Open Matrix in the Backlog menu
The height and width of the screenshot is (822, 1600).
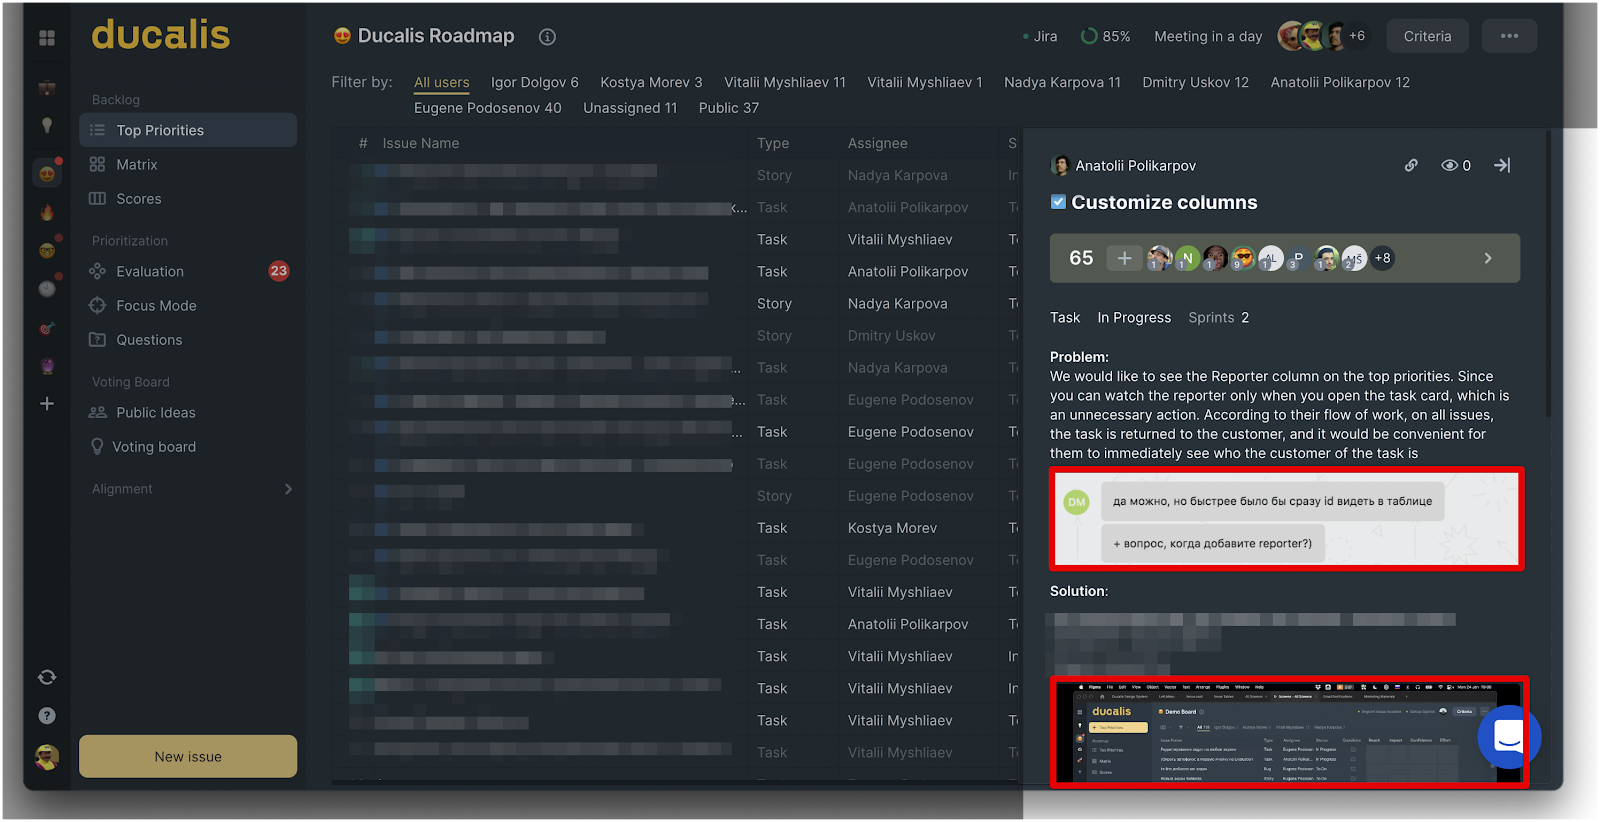click(137, 165)
